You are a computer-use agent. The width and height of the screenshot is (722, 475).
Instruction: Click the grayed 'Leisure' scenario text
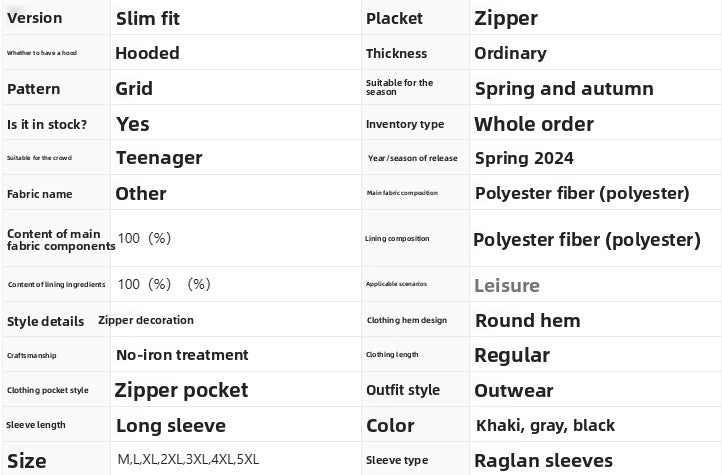(x=507, y=285)
